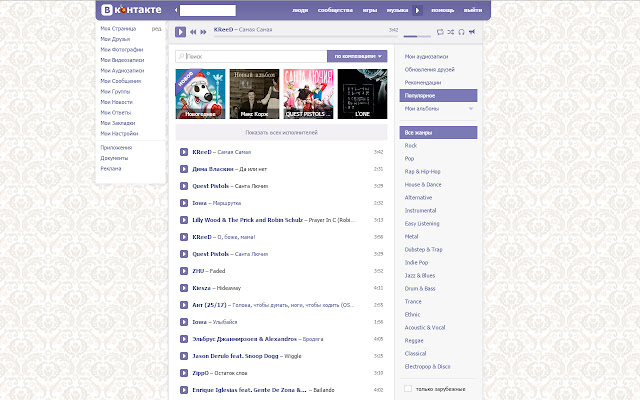Click the header search field

[x=208, y=10]
